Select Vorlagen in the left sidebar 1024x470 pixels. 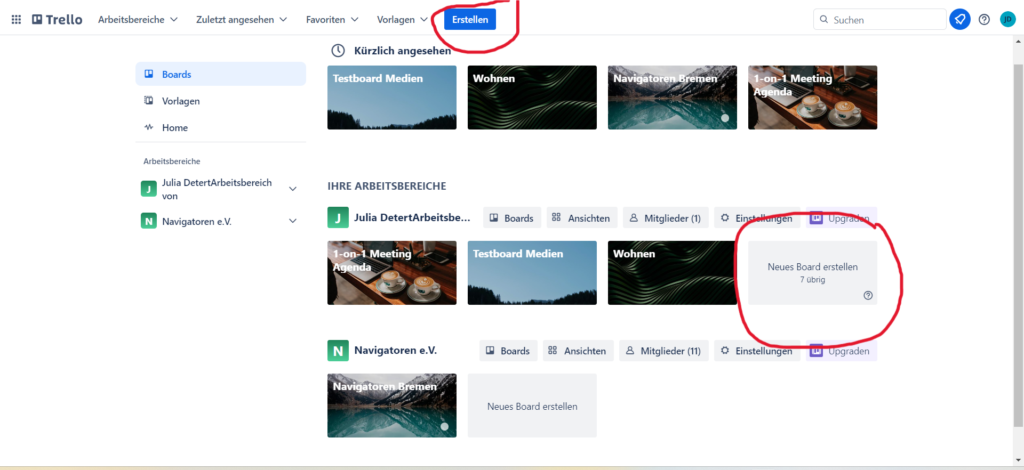(x=221, y=101)
